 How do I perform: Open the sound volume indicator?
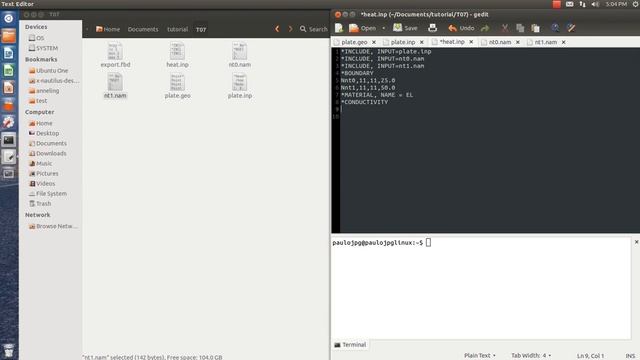(596, 4)
